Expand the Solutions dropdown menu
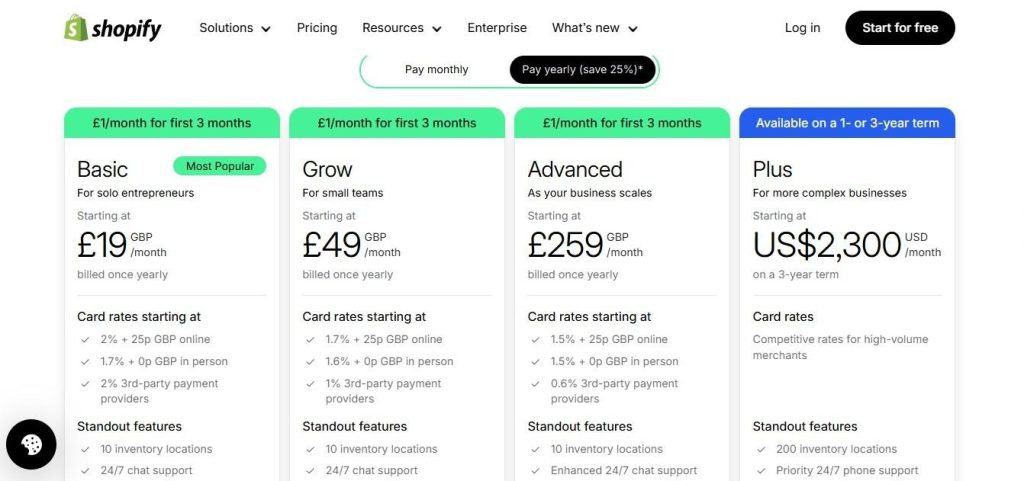1024x481 pixels. click(235, 28)
